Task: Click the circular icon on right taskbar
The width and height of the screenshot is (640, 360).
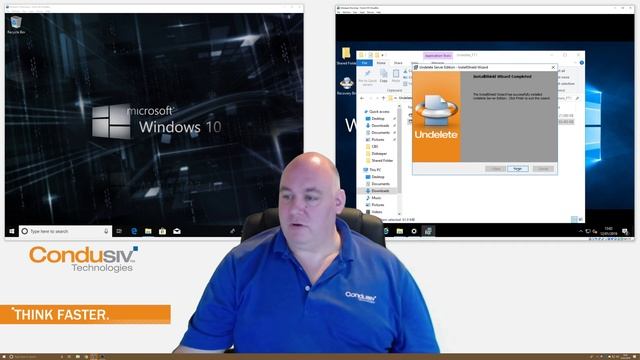Action: 414,231
